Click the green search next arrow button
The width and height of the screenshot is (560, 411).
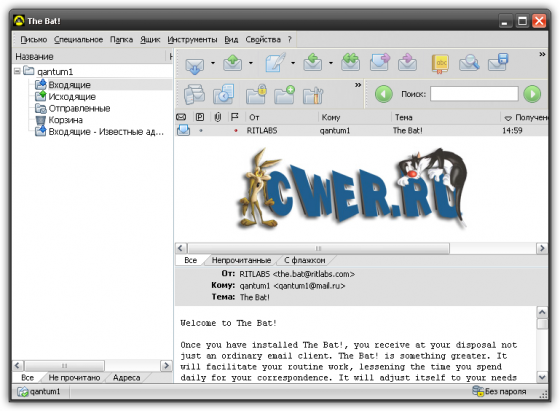532,94
